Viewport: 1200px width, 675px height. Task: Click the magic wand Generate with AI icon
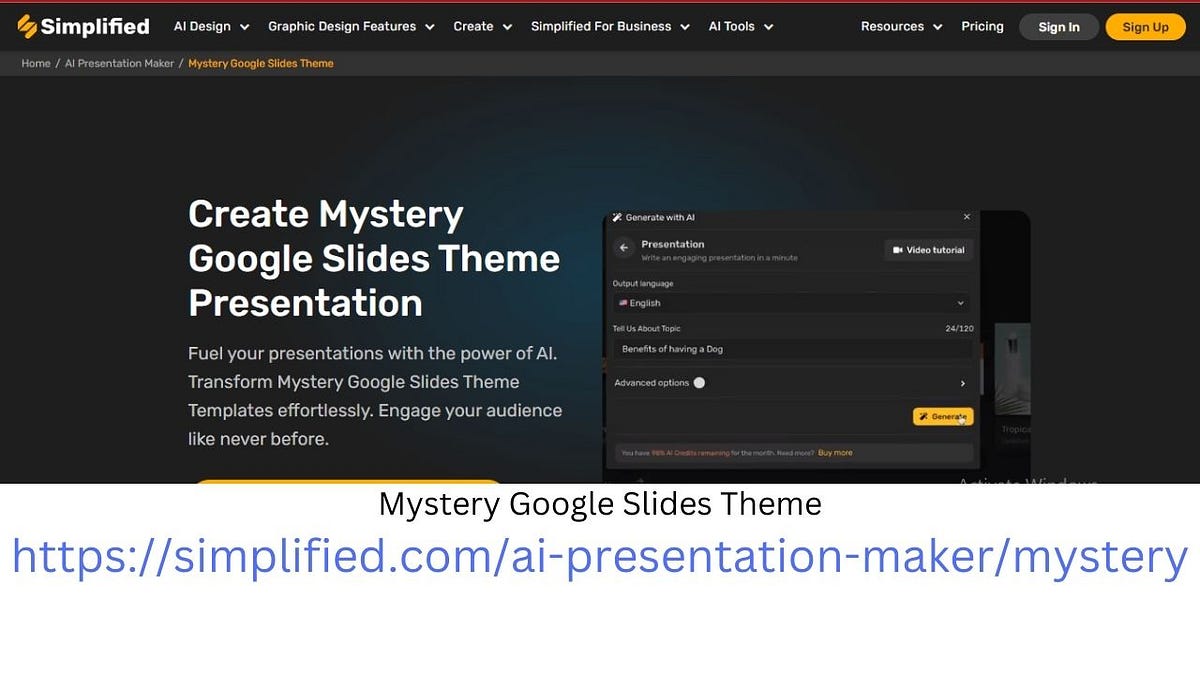click(618, 217)
